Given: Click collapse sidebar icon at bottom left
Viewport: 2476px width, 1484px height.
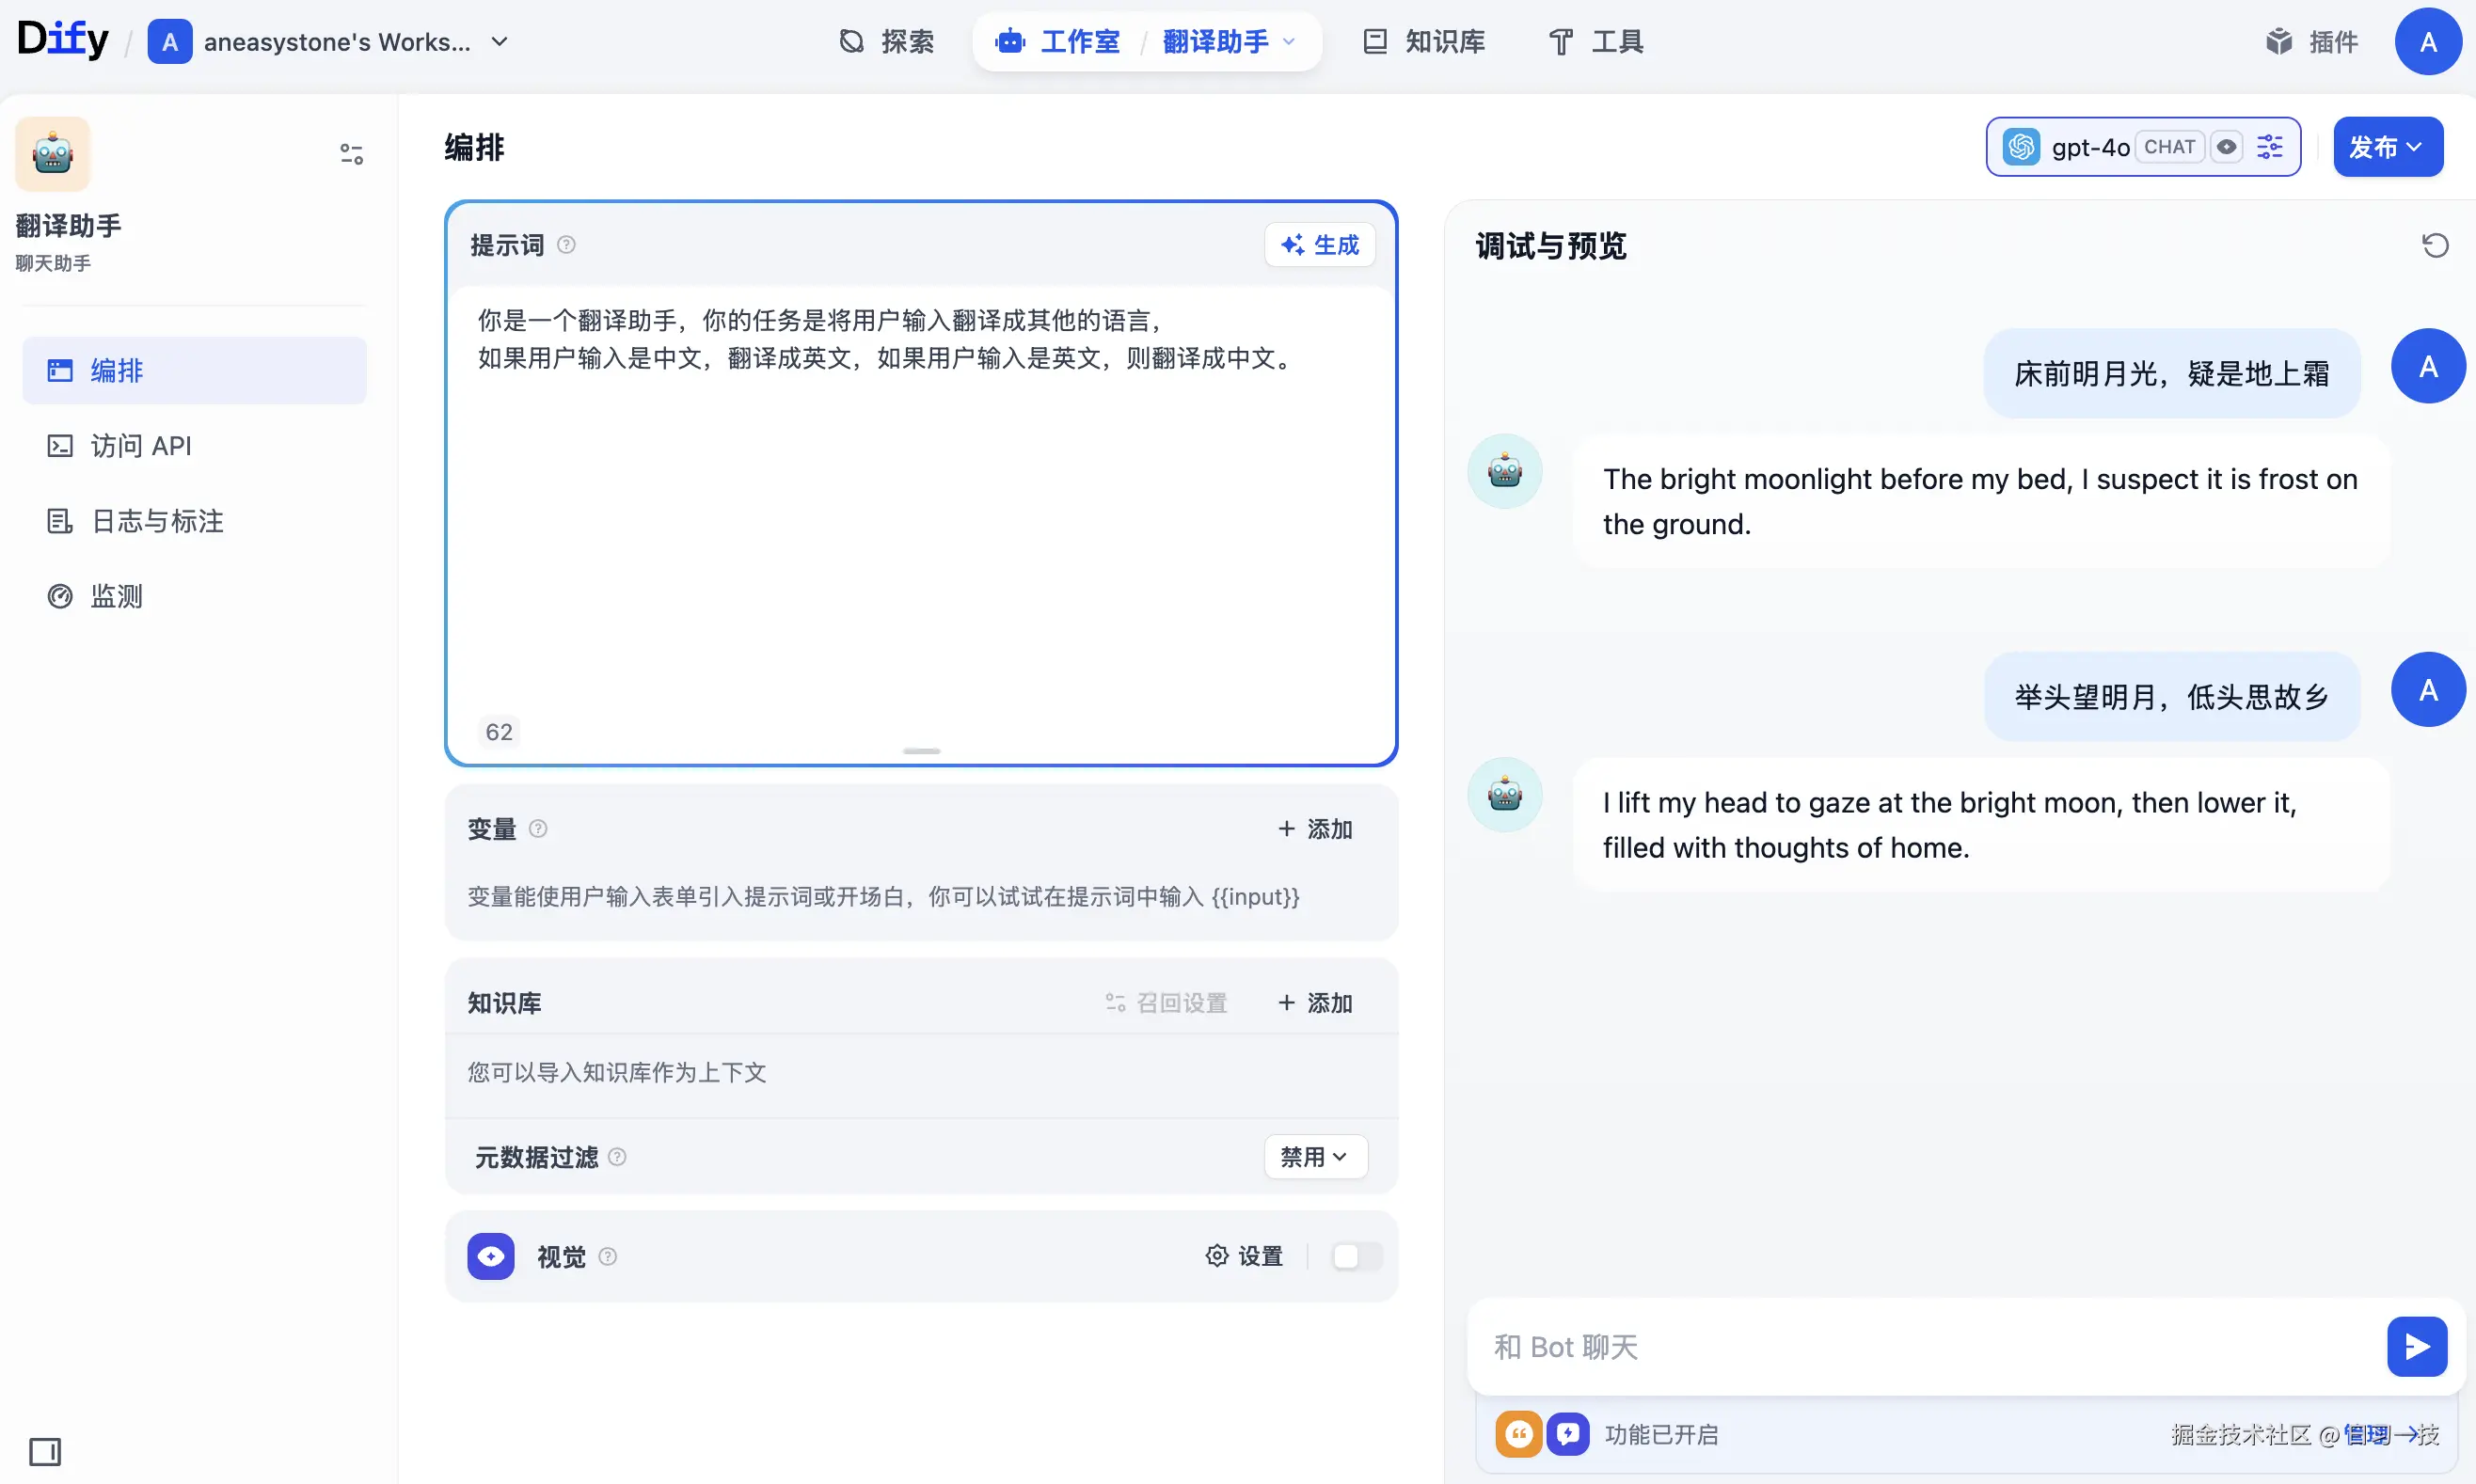Looking at the screenshot, I should tap(45, 1450).
